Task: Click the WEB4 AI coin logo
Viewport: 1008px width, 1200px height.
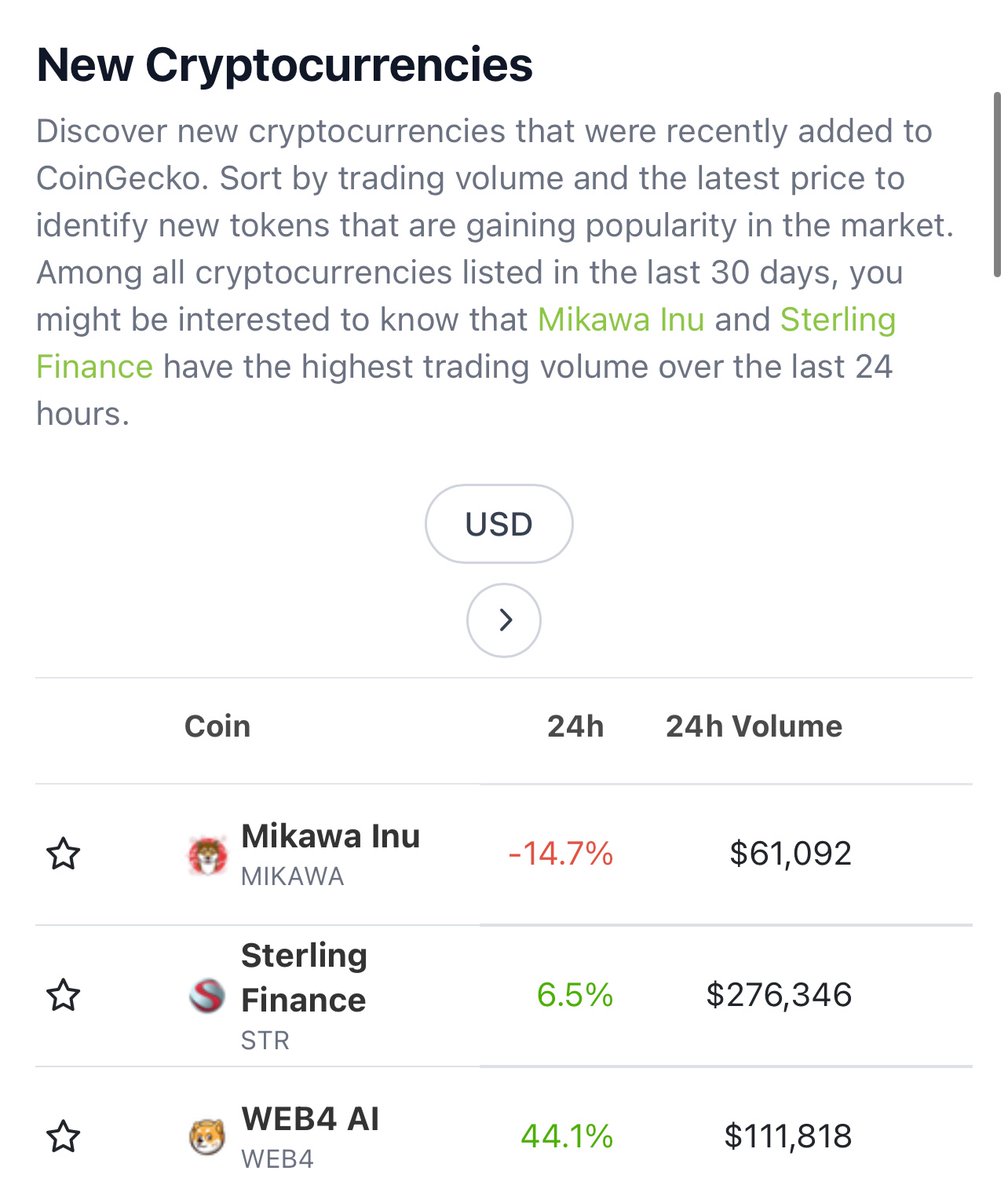Action: click(x=208, y=1137)
